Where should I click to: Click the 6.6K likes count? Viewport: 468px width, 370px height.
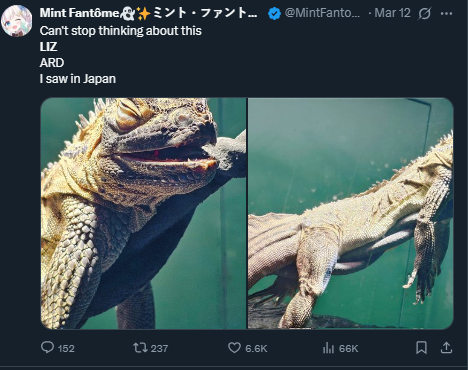[x=256, y=349]
